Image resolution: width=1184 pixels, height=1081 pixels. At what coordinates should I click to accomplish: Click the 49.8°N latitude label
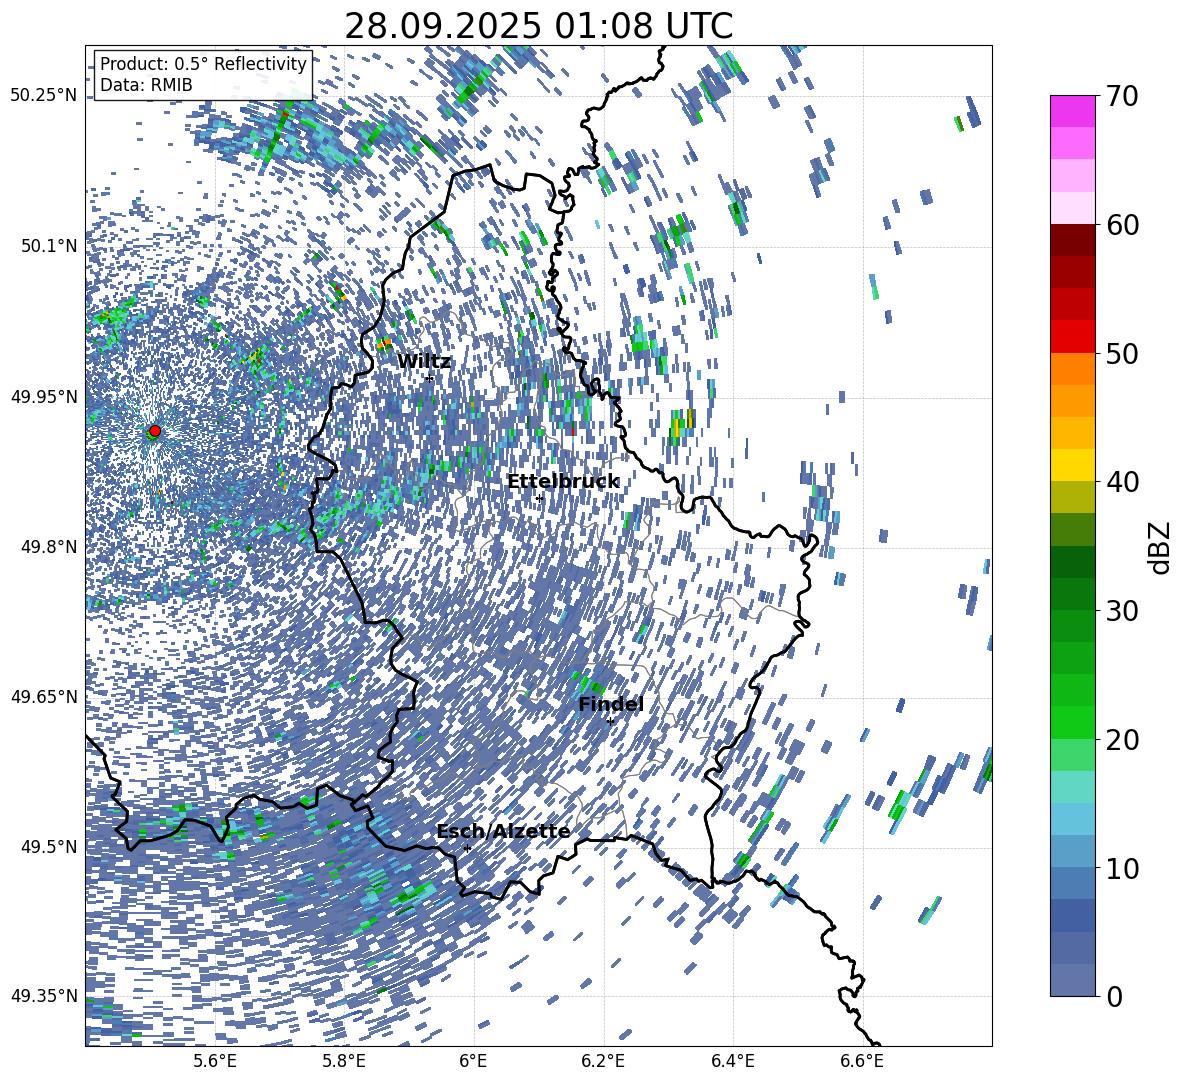coord(48,547)
